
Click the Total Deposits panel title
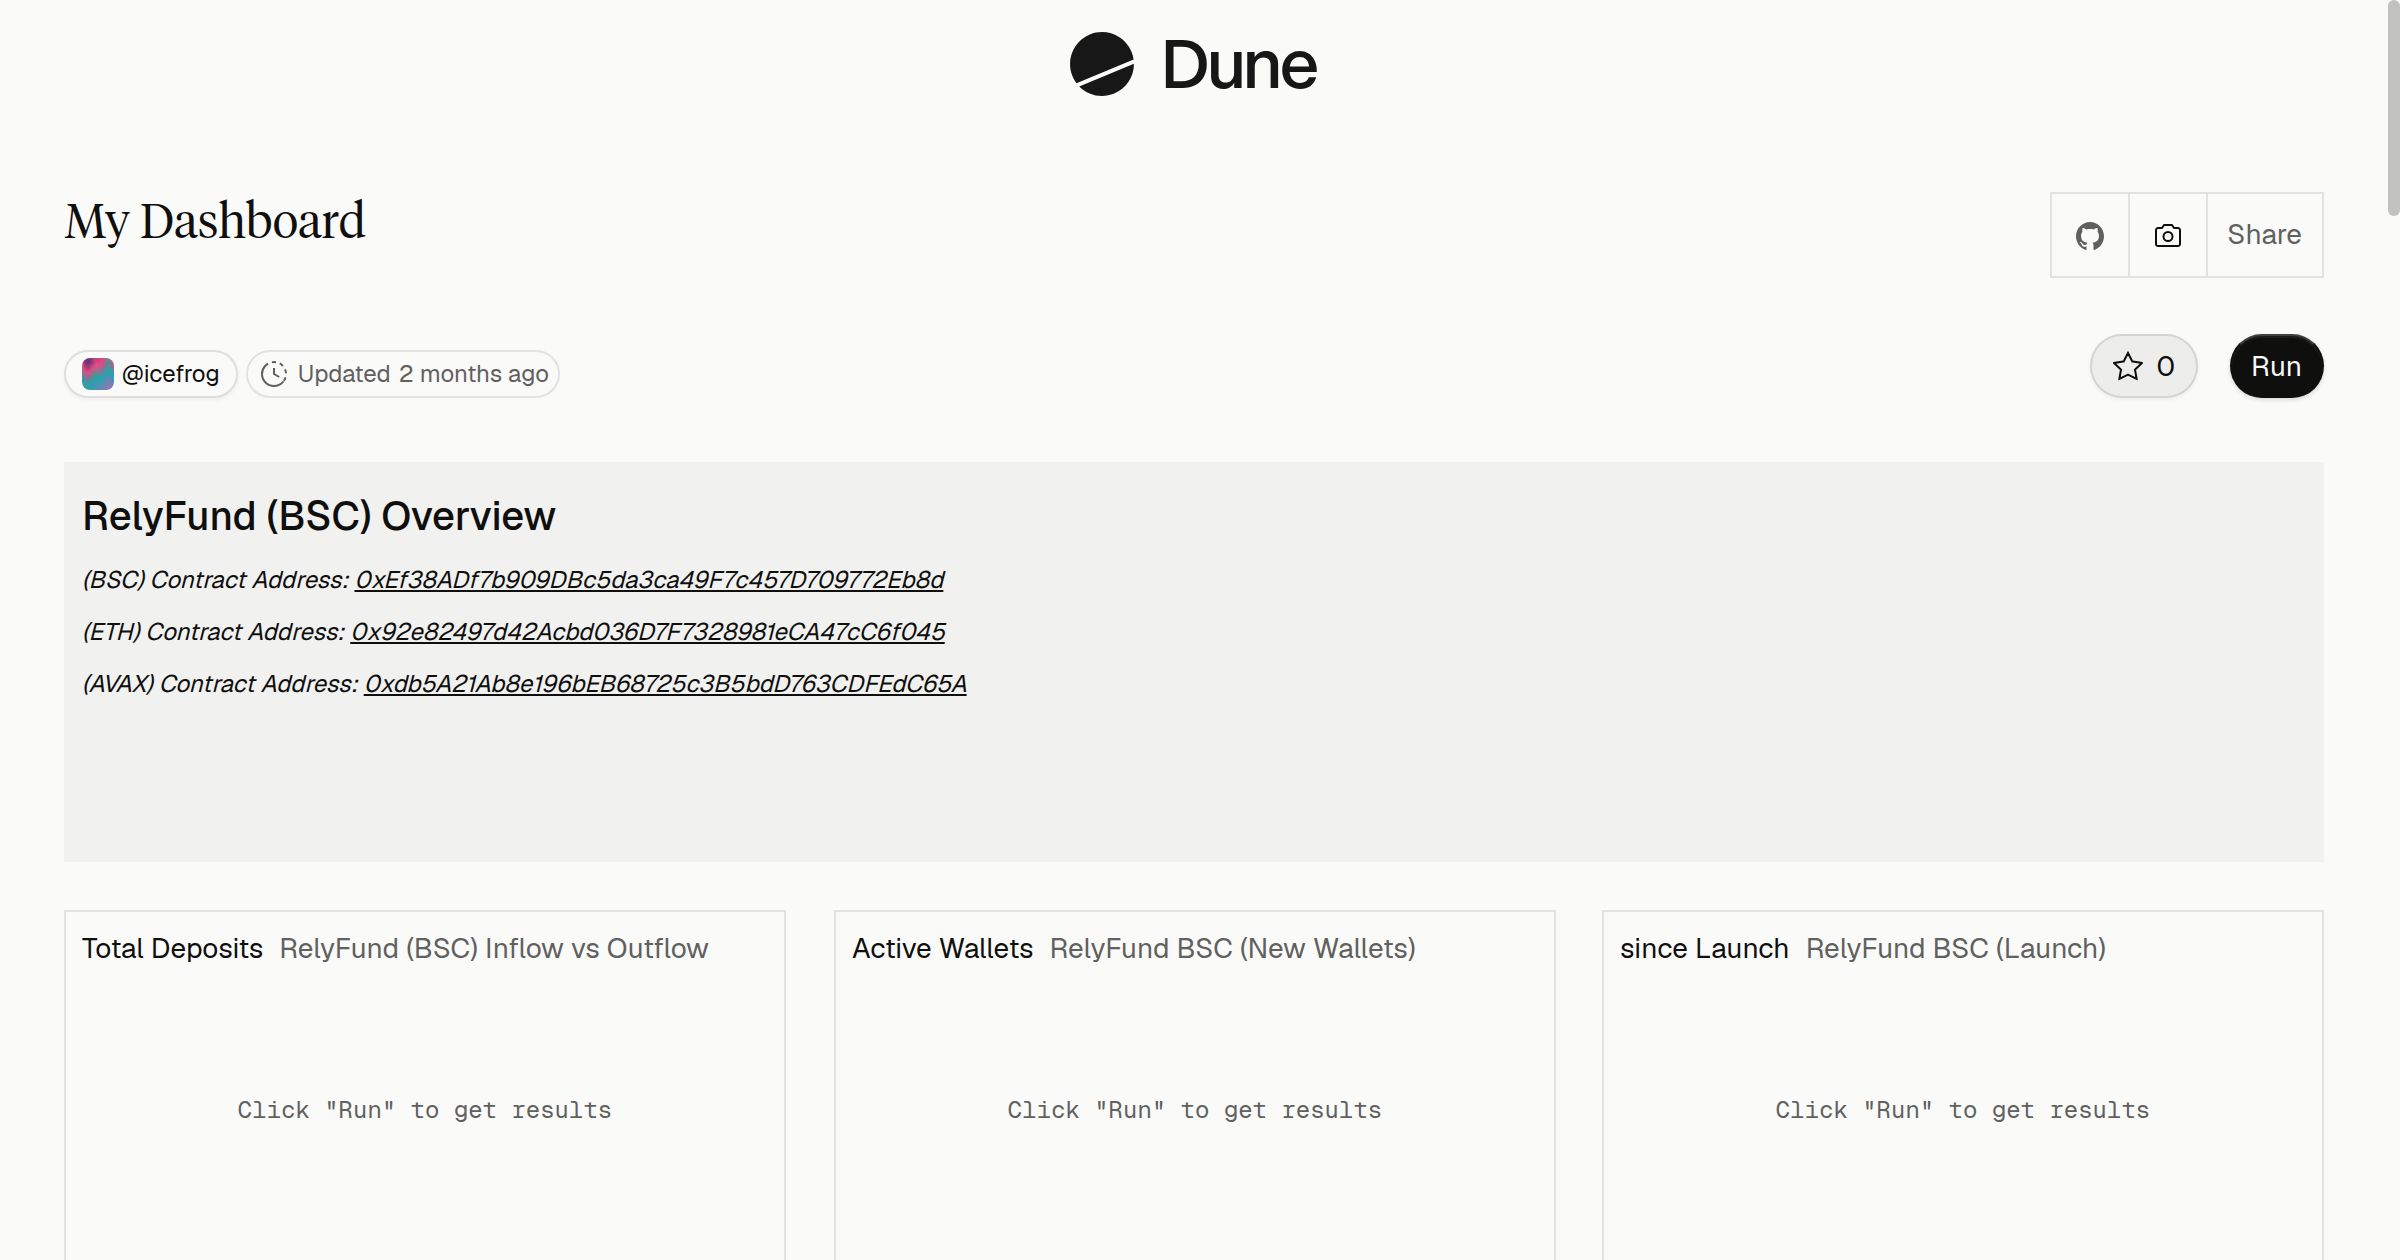[172, 948]
